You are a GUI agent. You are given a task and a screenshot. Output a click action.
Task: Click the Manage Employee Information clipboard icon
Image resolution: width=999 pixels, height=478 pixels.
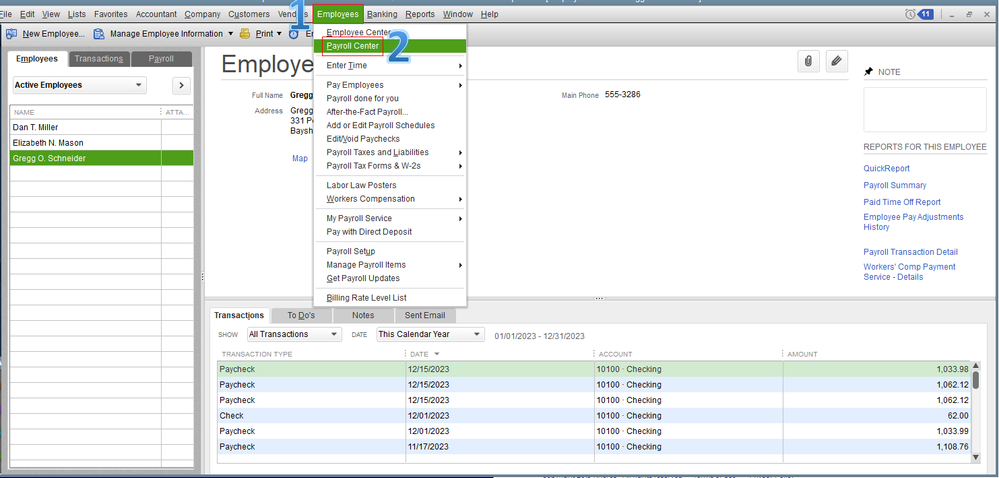[x=99, y=33]
